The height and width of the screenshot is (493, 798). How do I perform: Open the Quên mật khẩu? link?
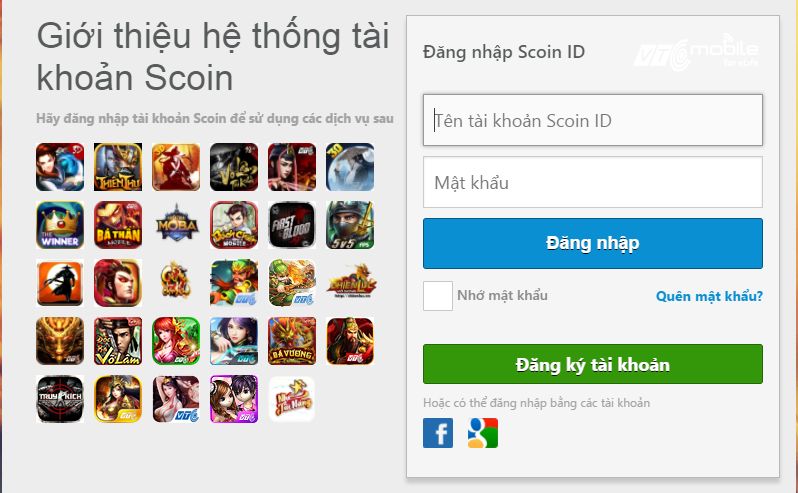point(709,296)
